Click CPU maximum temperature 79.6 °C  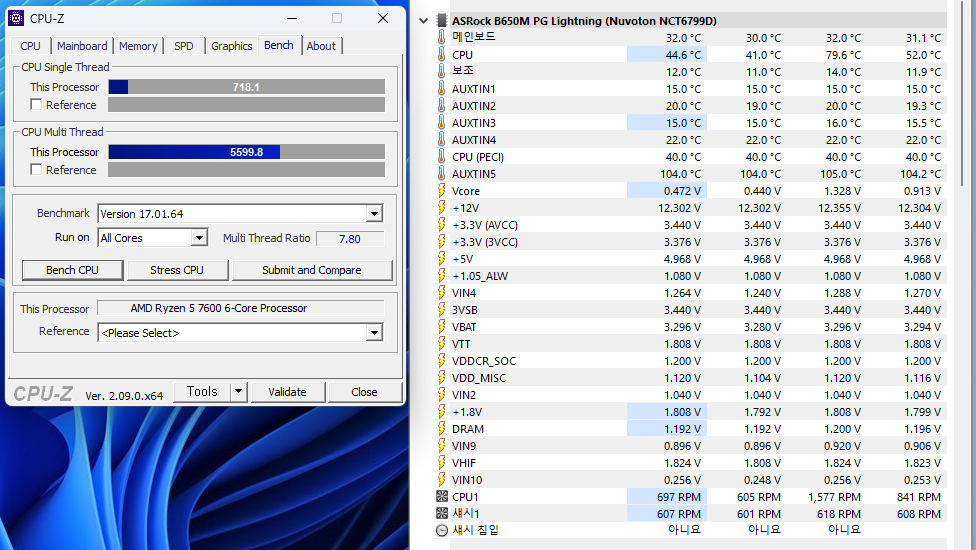(843, 55)
